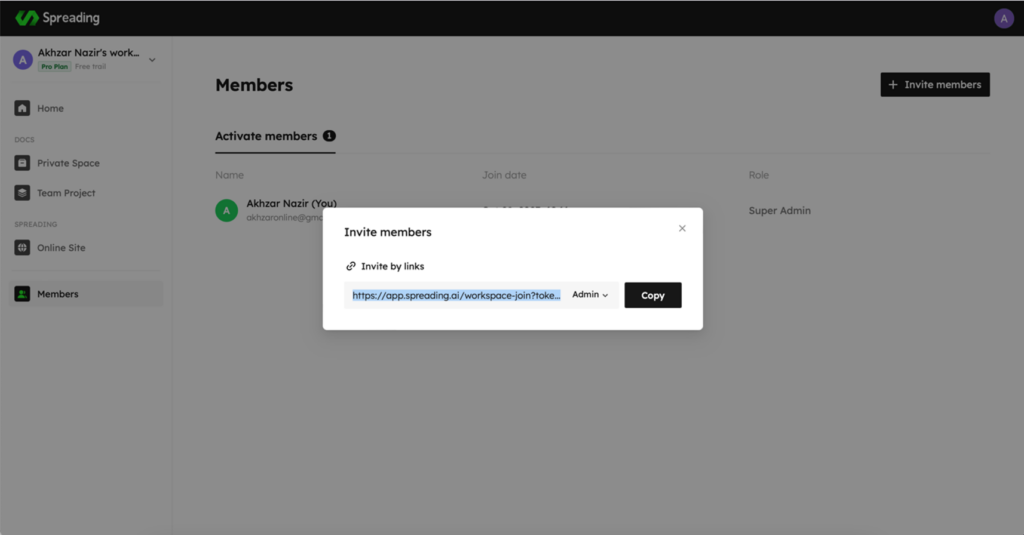
Task: Open the profile avatar at top right
Action: point(1003,18)
